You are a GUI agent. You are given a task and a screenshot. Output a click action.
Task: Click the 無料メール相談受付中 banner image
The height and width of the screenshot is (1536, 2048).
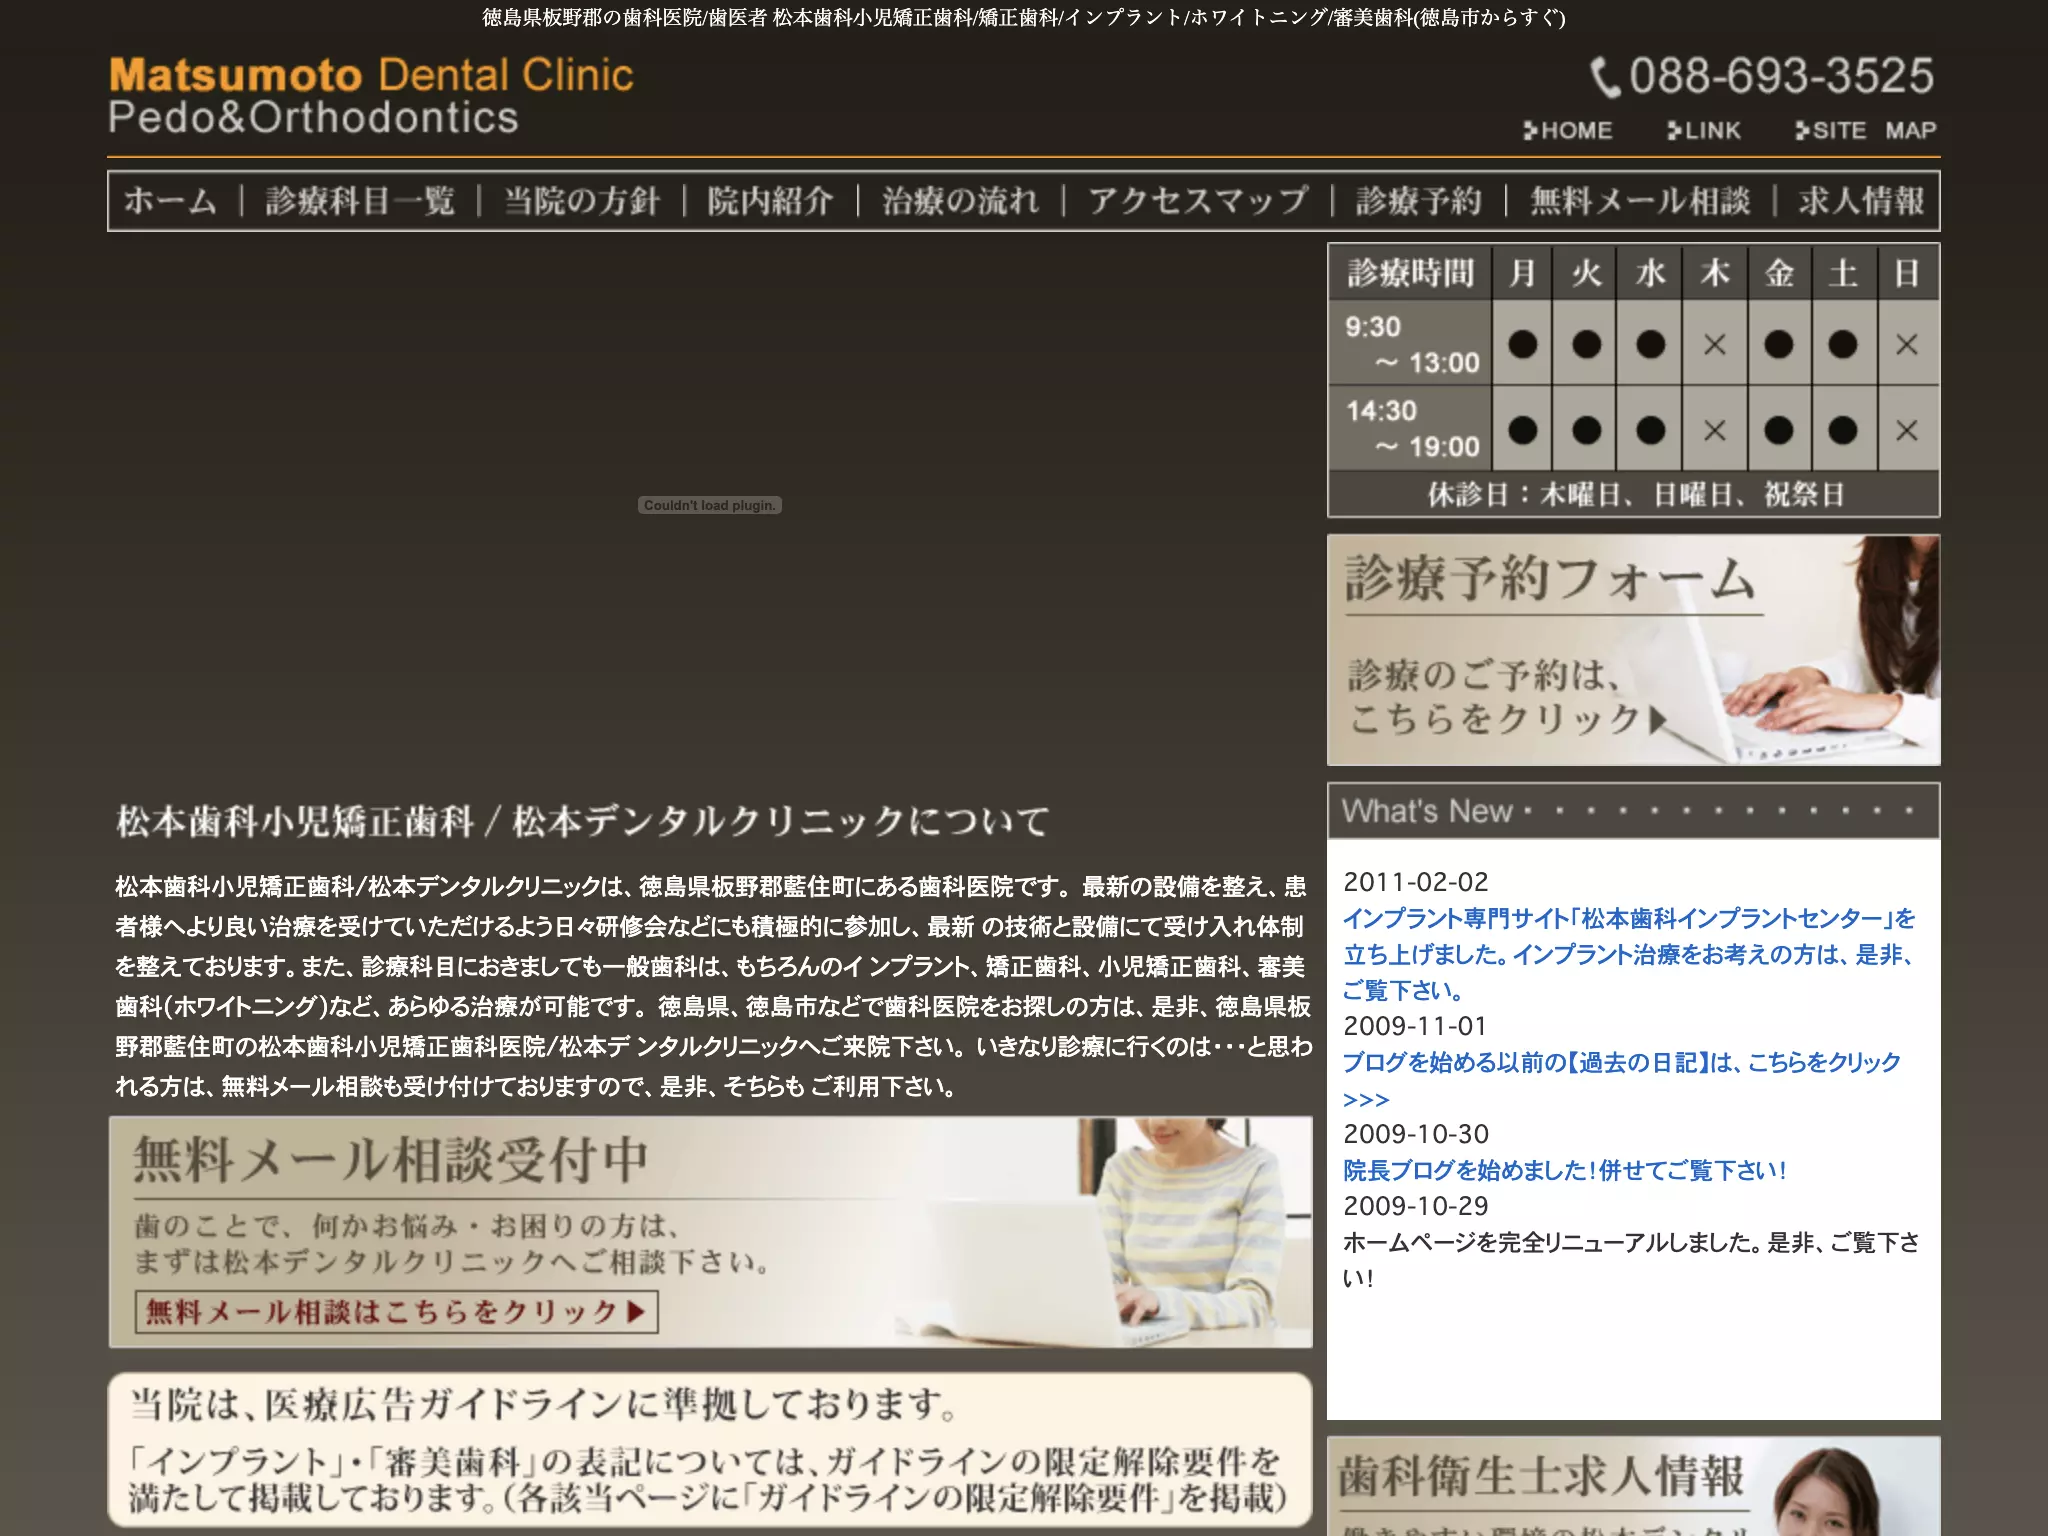(x=710, y=1231)
